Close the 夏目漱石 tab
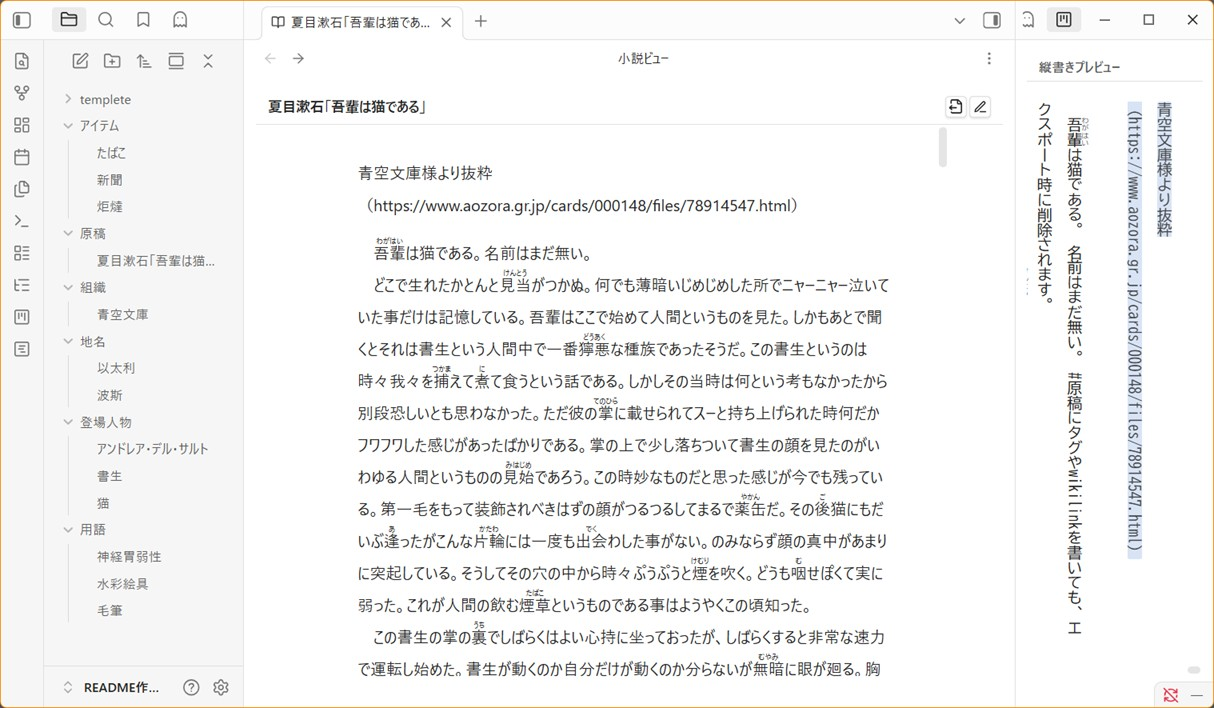 pyautogui.click(x=445, y=21)
